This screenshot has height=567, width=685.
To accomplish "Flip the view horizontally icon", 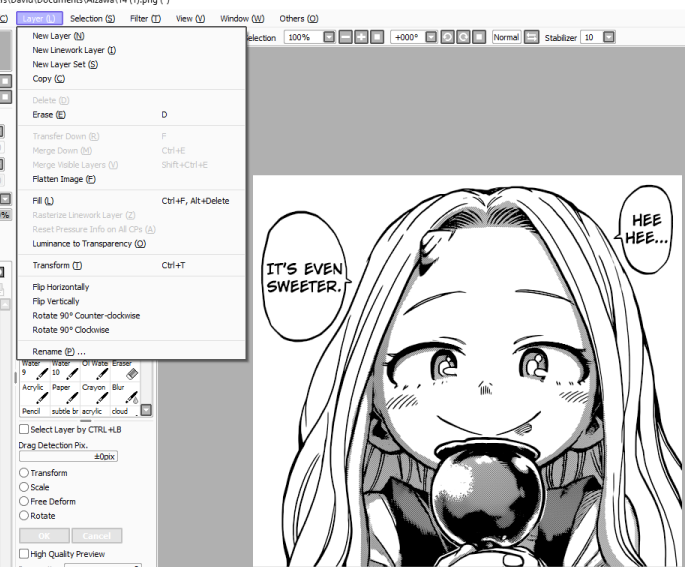I will tap(531, 37).
